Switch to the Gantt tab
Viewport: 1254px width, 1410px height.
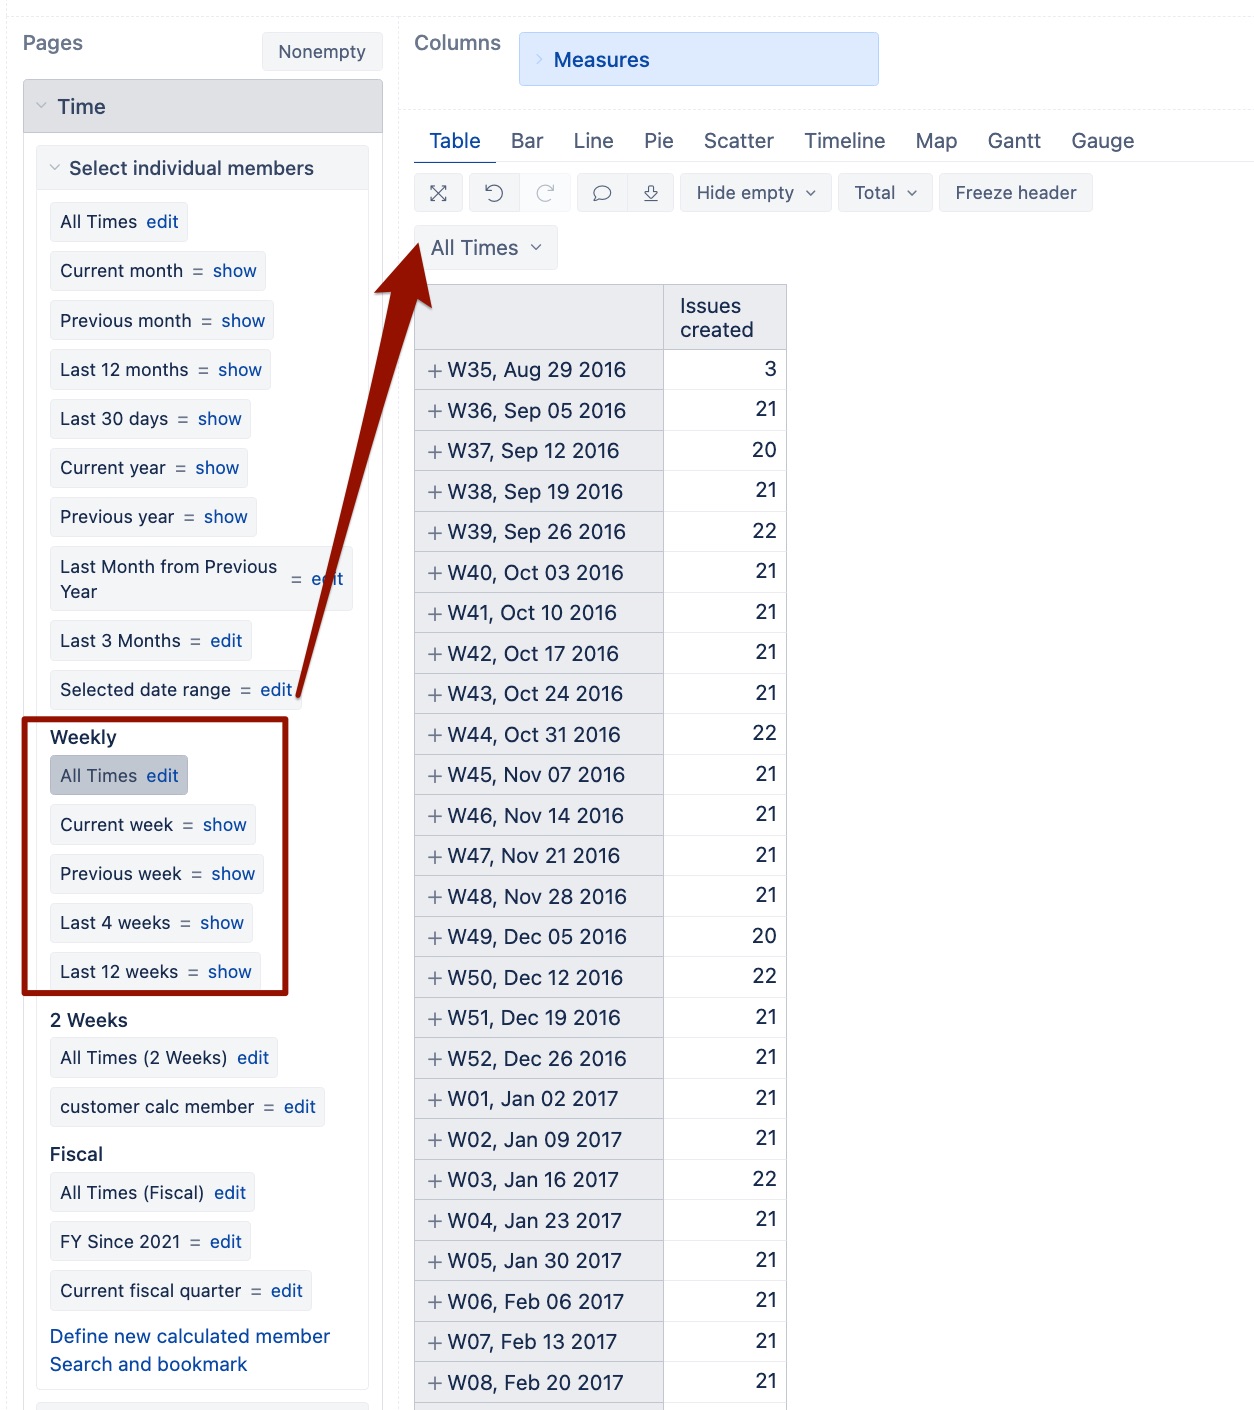[x=1014, y=141]
